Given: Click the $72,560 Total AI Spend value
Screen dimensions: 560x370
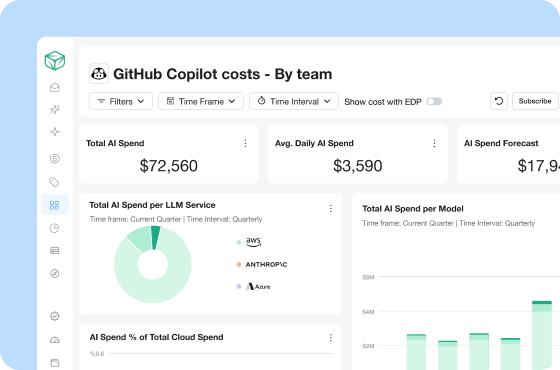Looking at the screenshot, I should (x=169, y=166).
